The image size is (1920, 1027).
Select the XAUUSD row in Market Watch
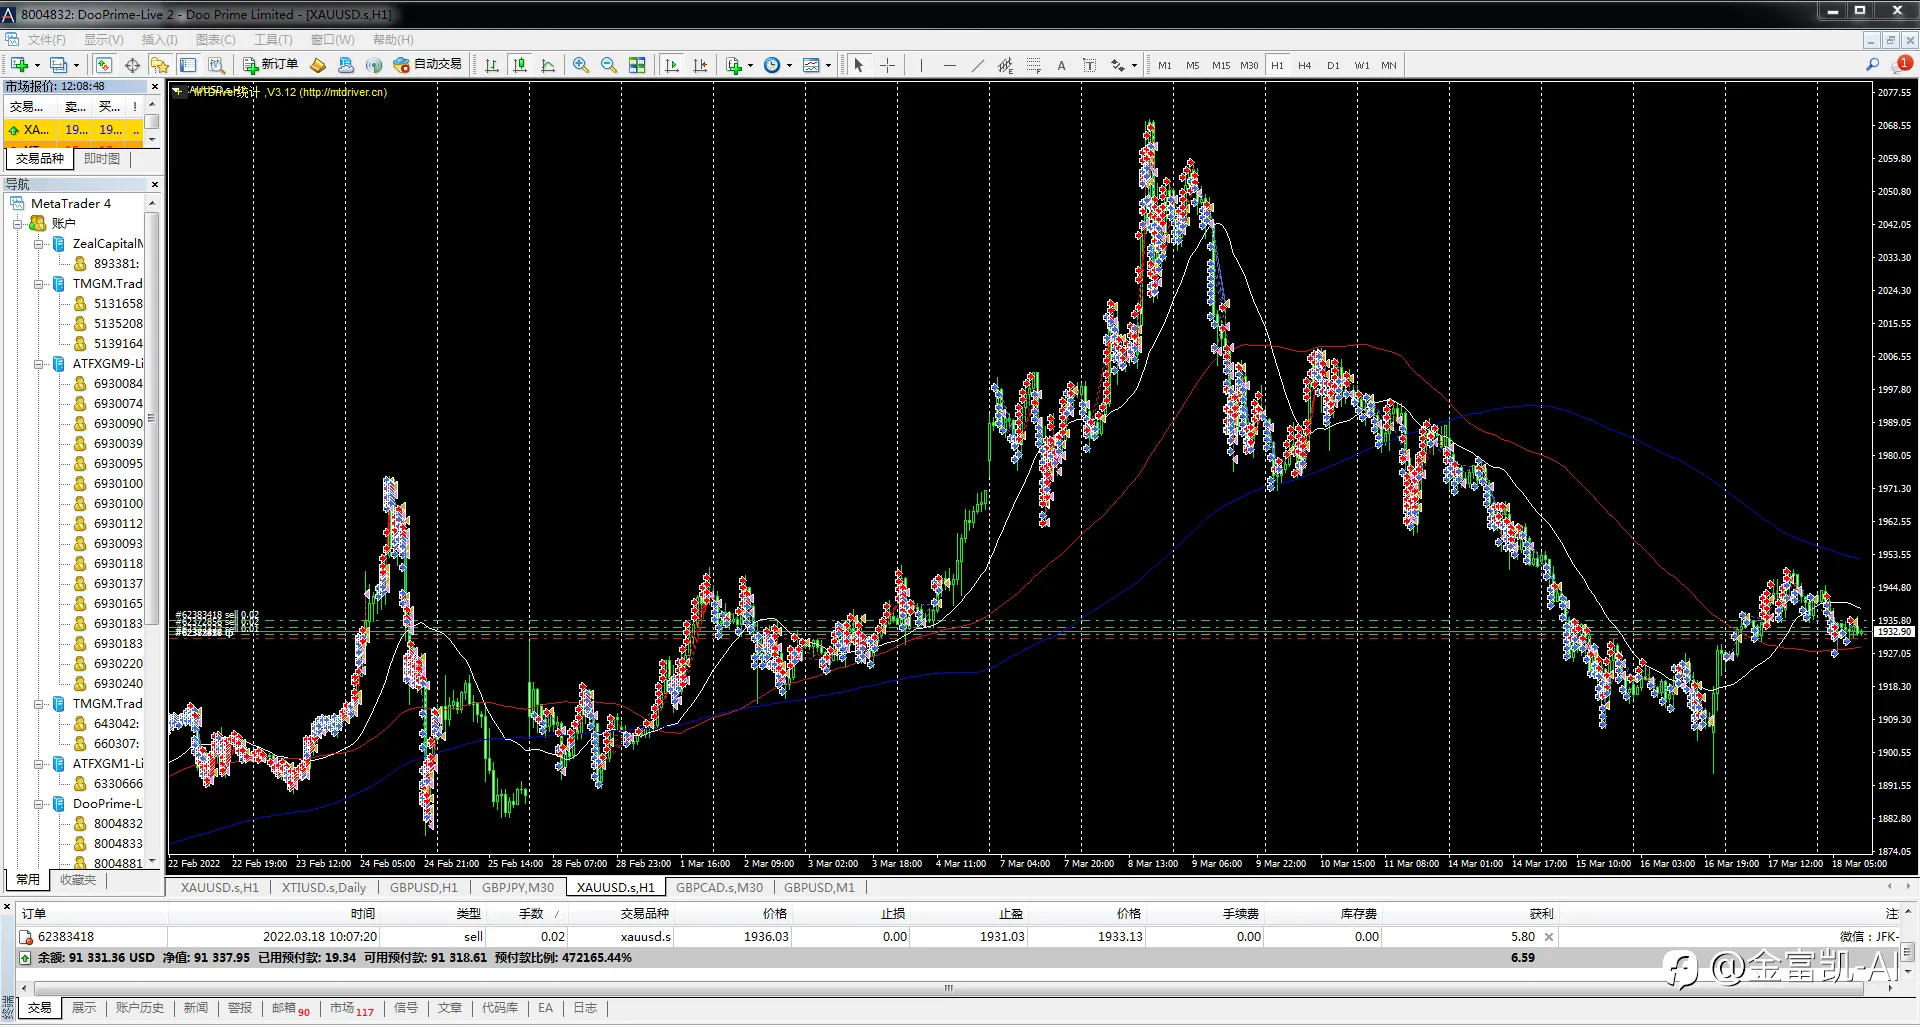click(75, 130)
